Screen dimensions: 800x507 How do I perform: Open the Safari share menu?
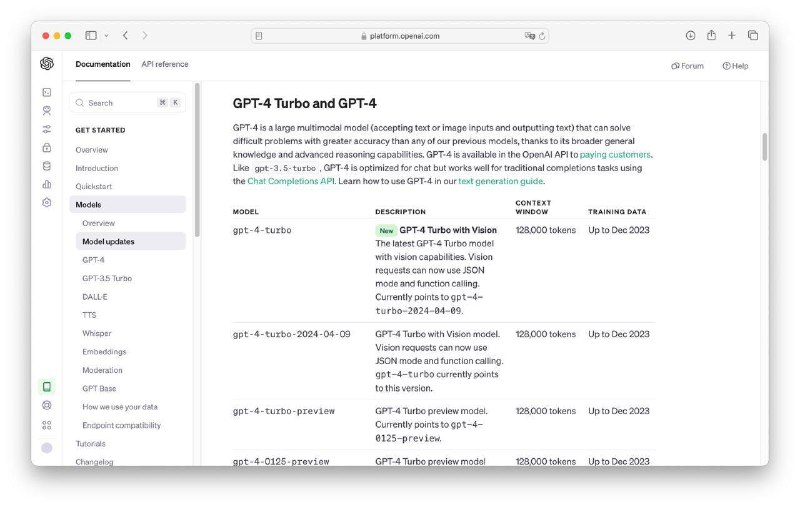711,35
